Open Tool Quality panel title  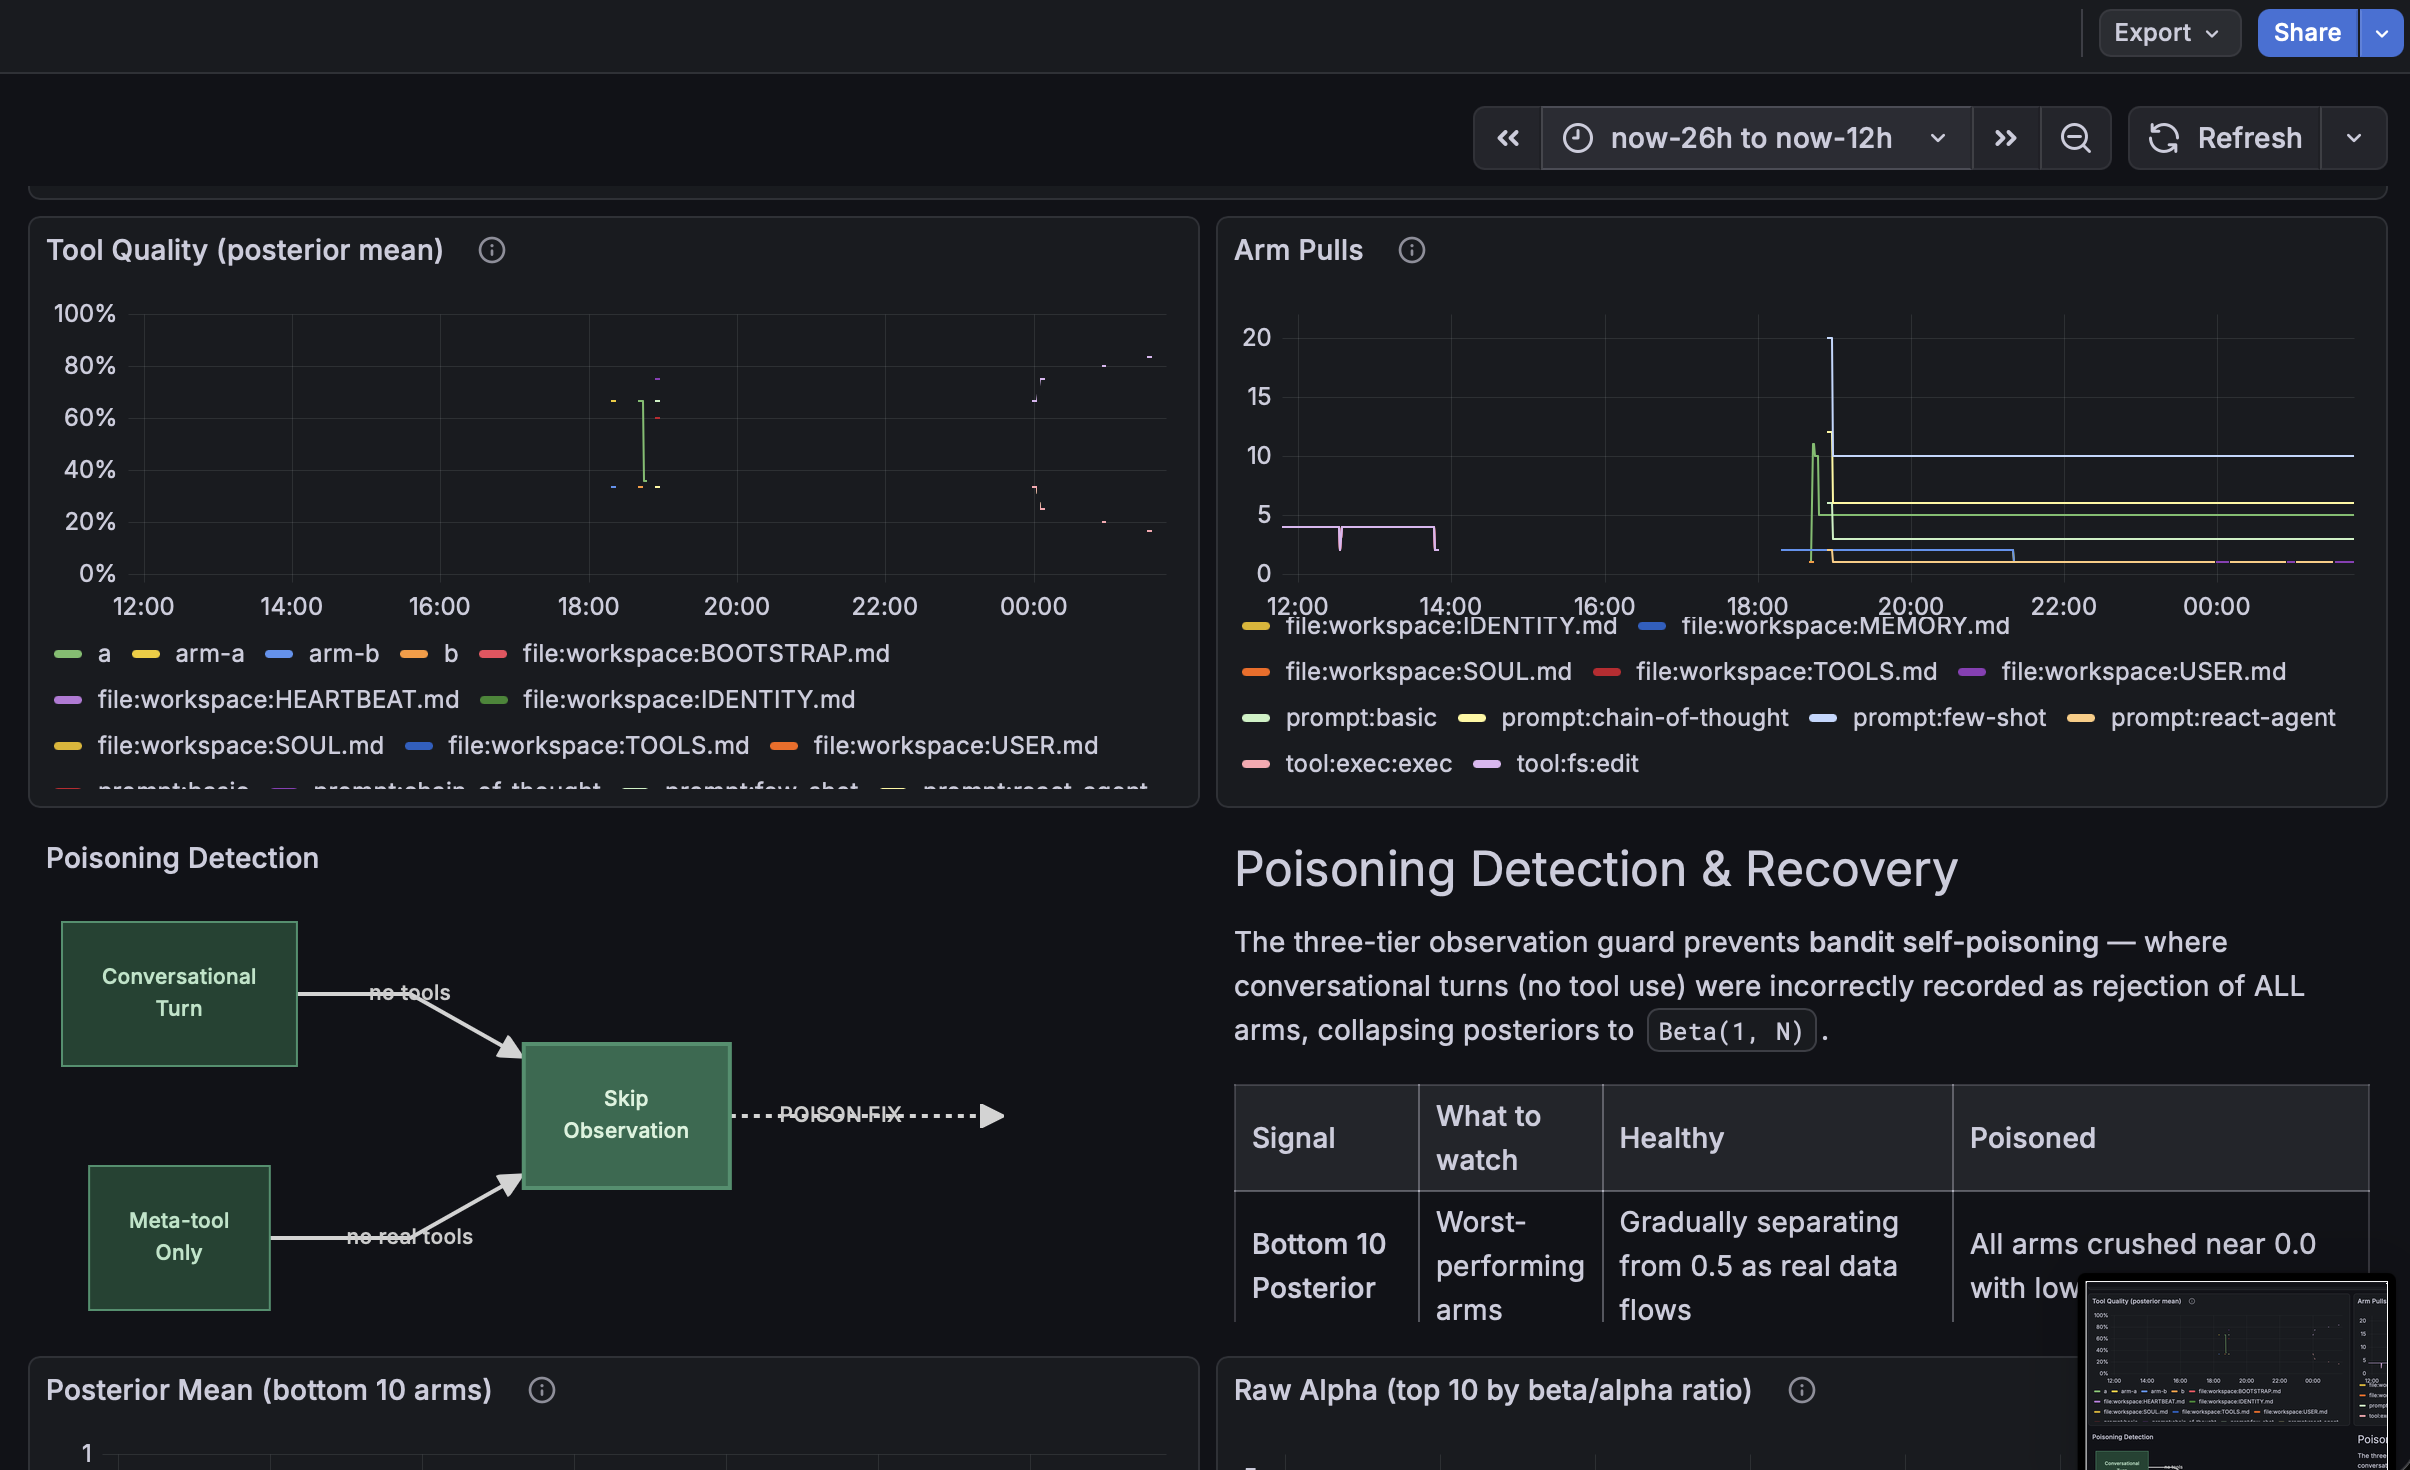coord(244,250)
